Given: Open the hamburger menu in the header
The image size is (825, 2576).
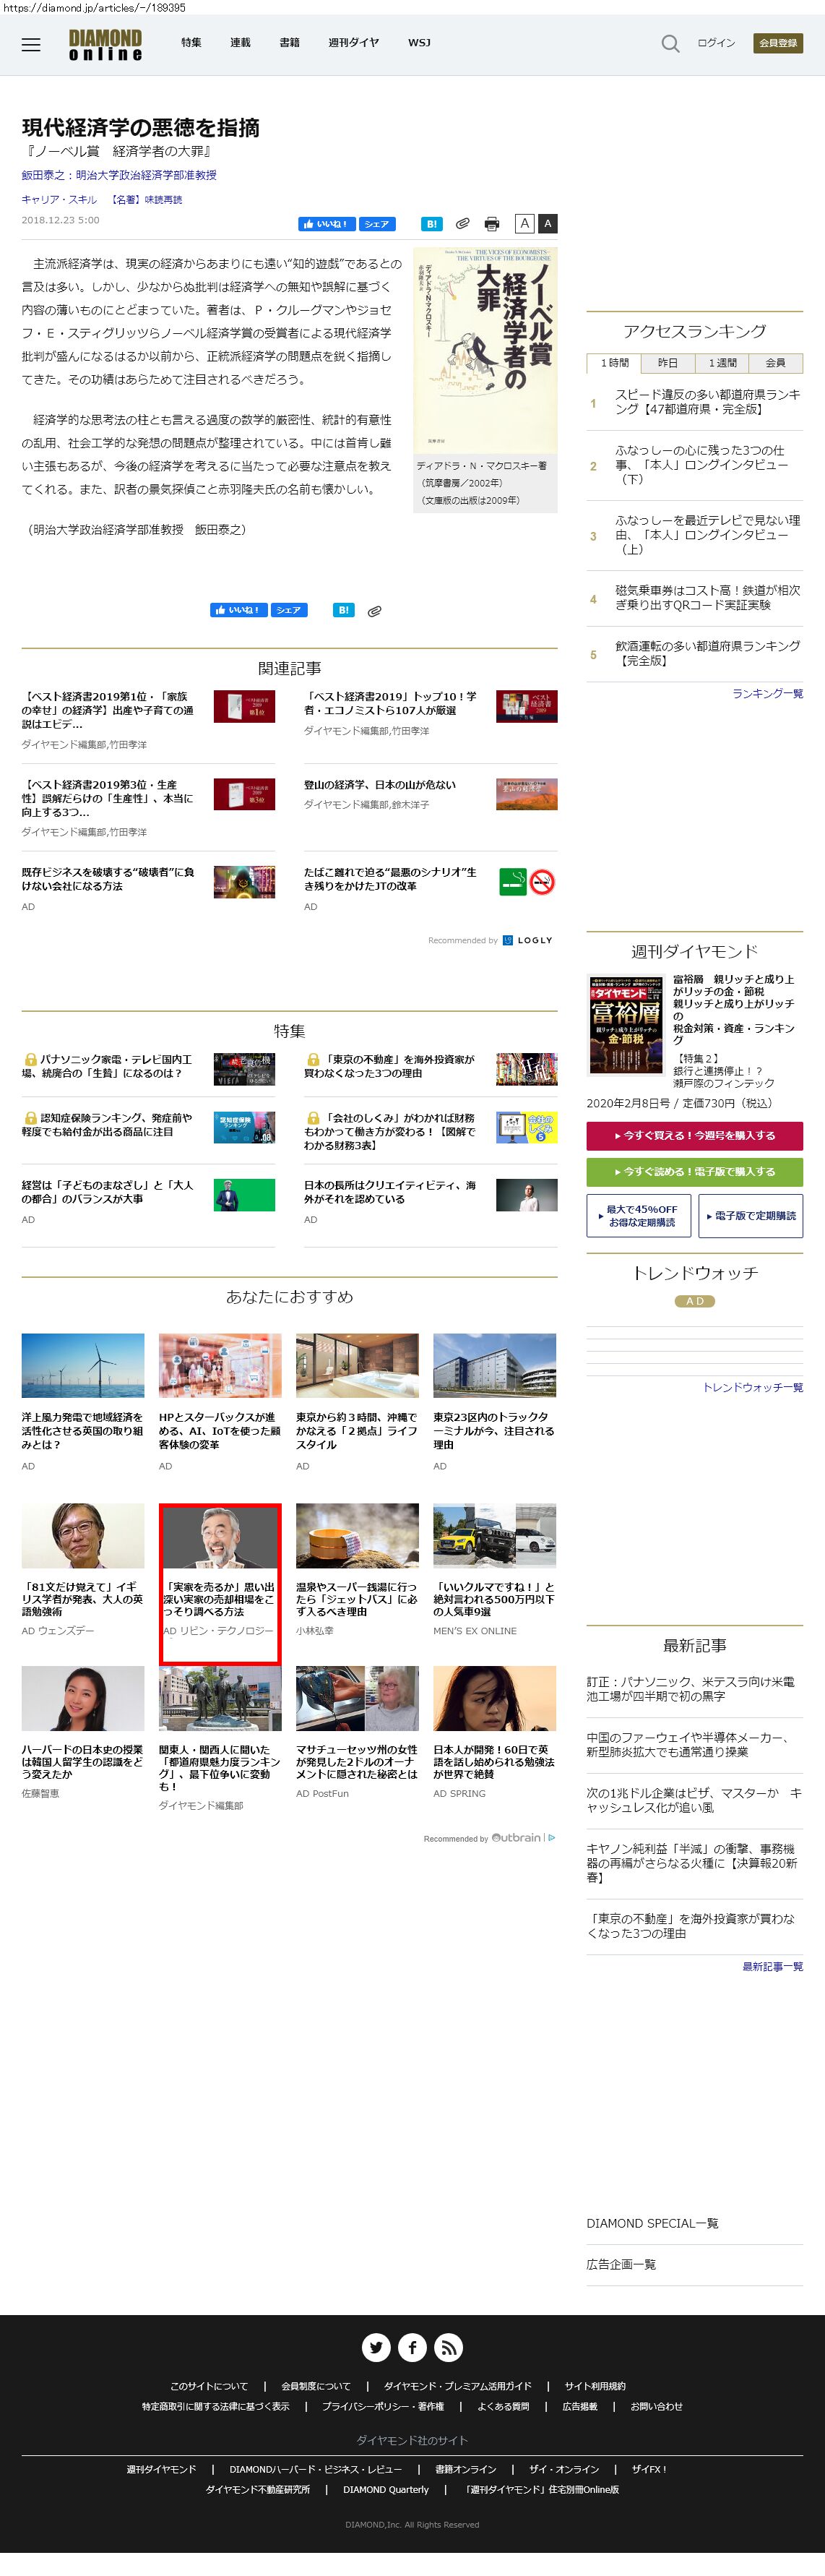Looking at the screenshot, I should pos(31,44).
